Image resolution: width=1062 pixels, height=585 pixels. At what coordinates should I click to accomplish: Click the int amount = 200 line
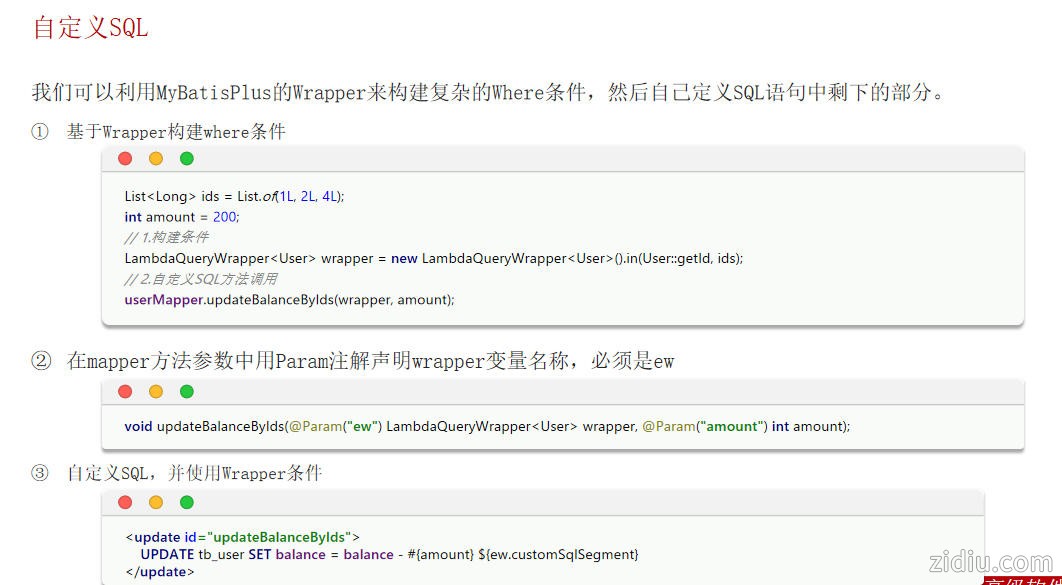[182, 217]
